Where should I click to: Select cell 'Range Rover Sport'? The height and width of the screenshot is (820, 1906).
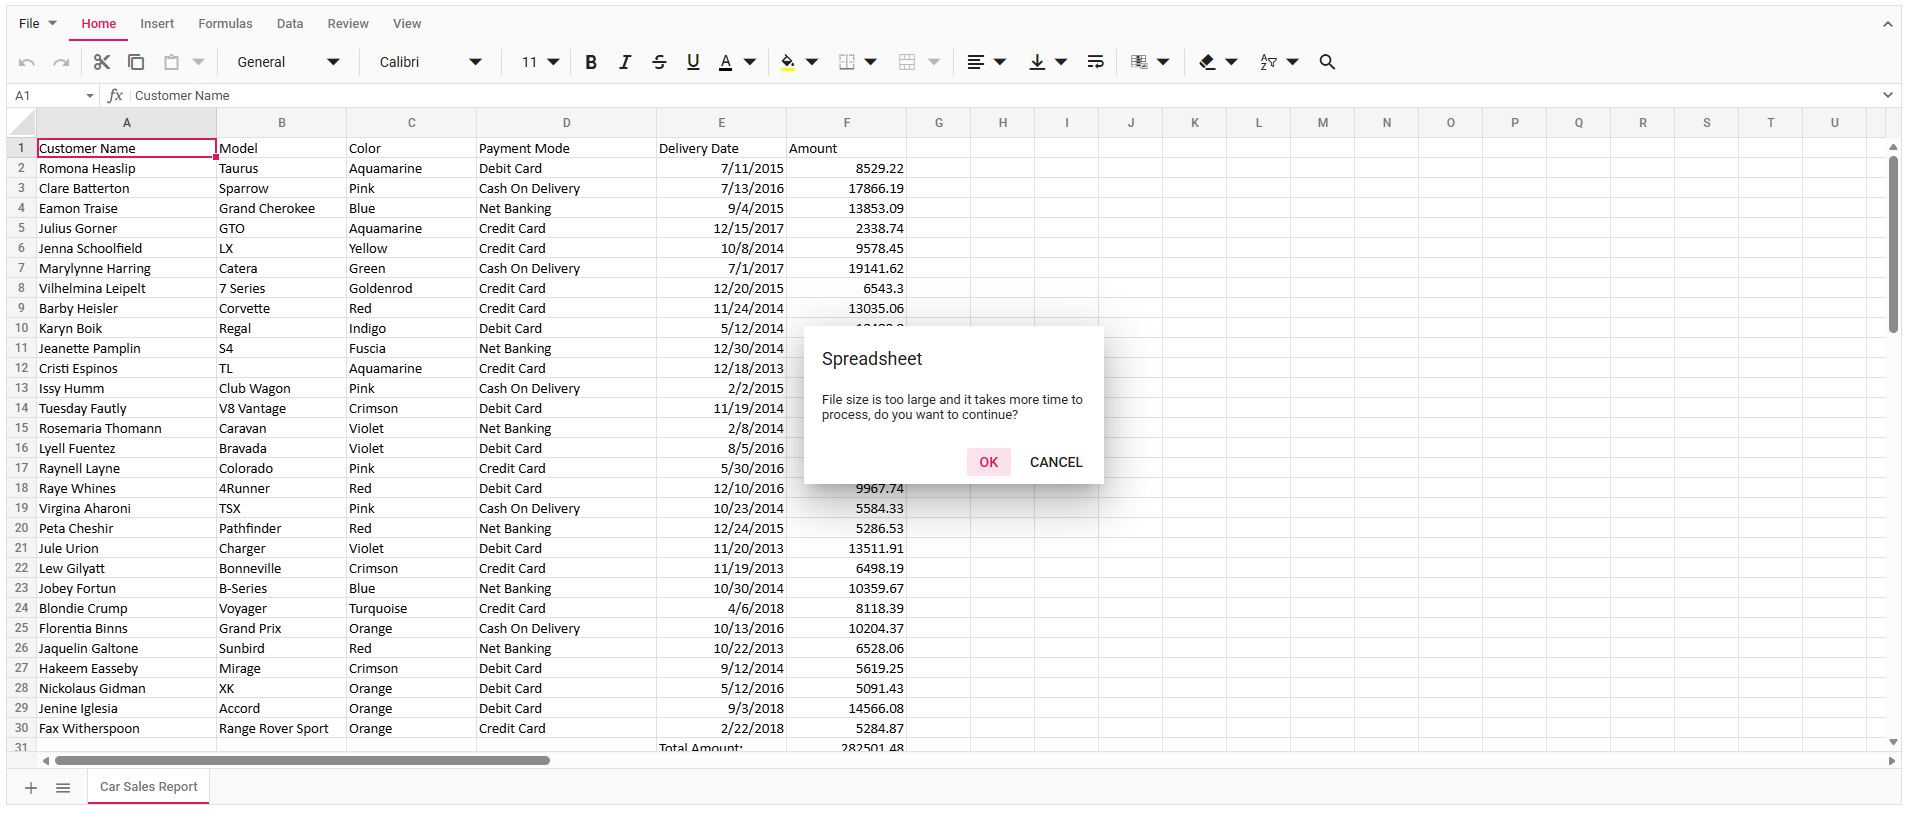[x=282, y=728]
